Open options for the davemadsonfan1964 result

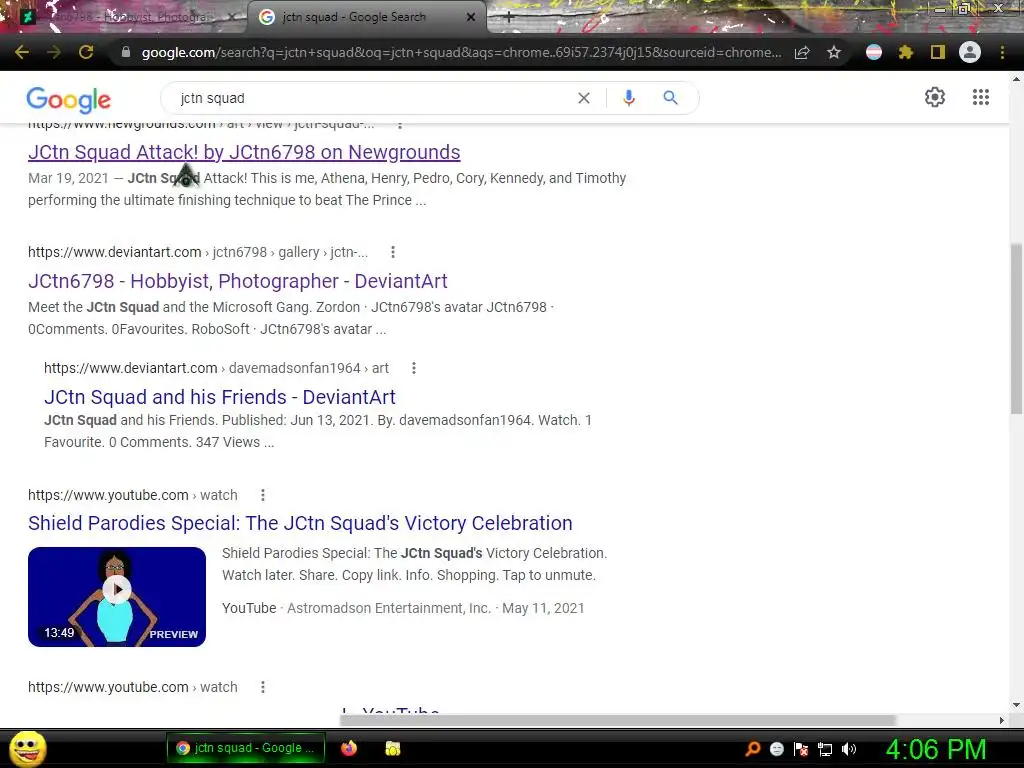(413, 368)
